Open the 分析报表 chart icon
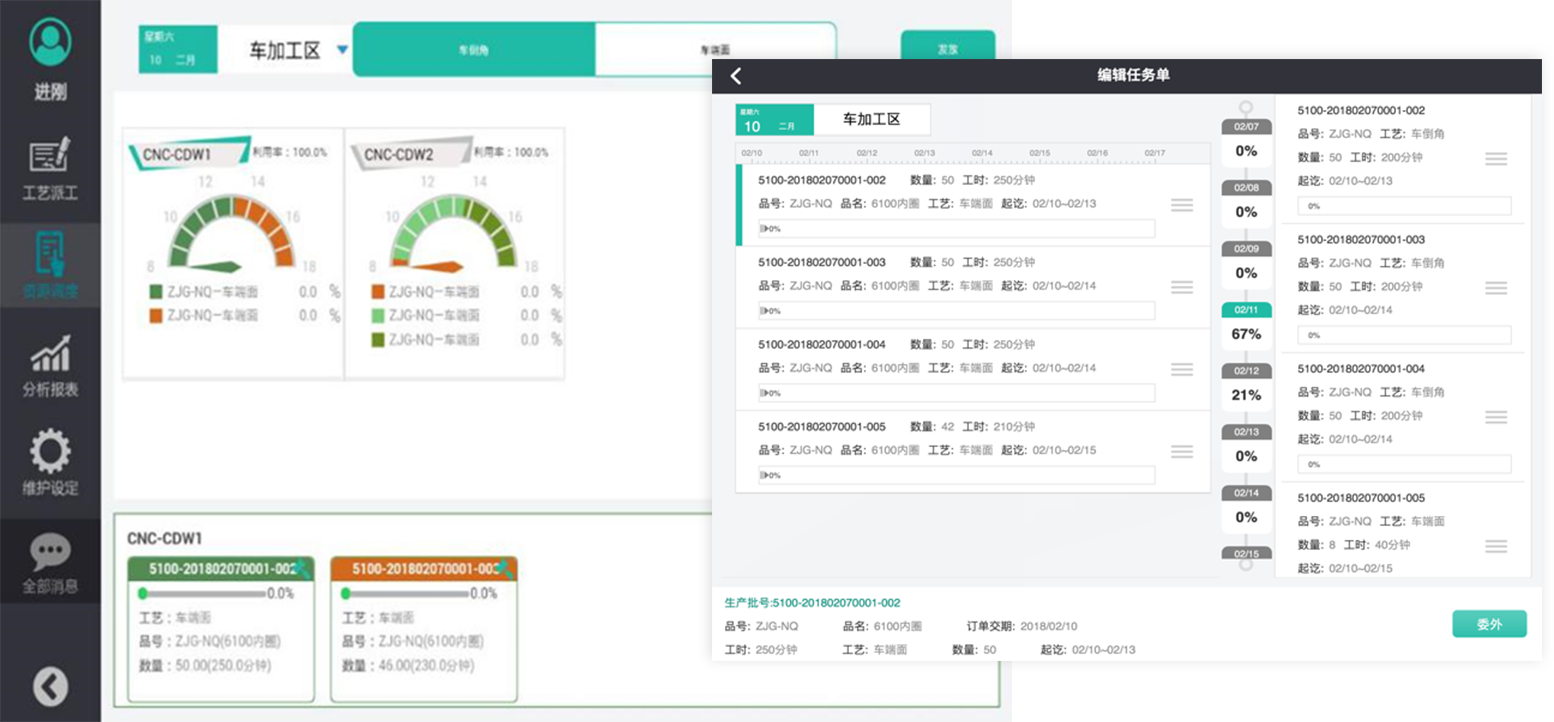This screenshot has width=1554, height=722. tap(50, 355)
